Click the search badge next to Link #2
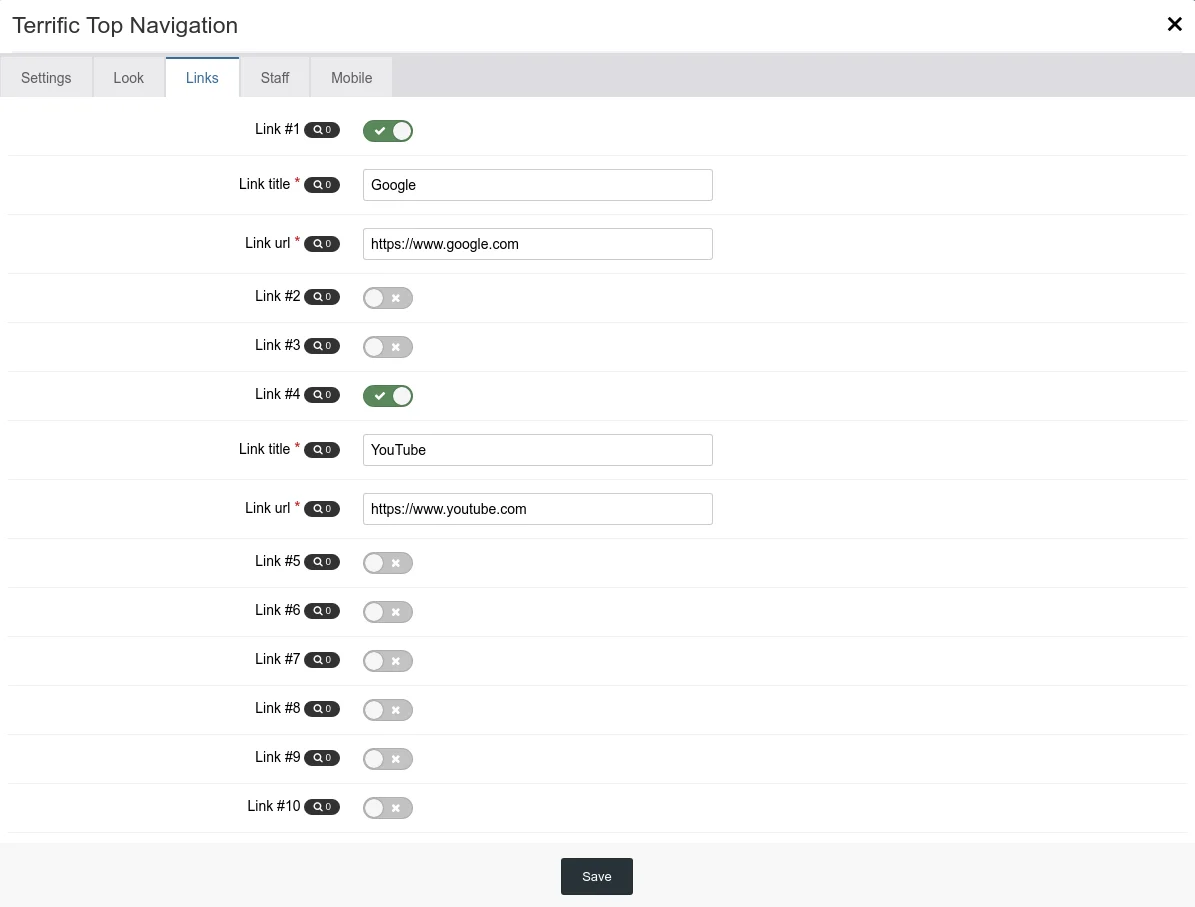 tap(322, 297)
